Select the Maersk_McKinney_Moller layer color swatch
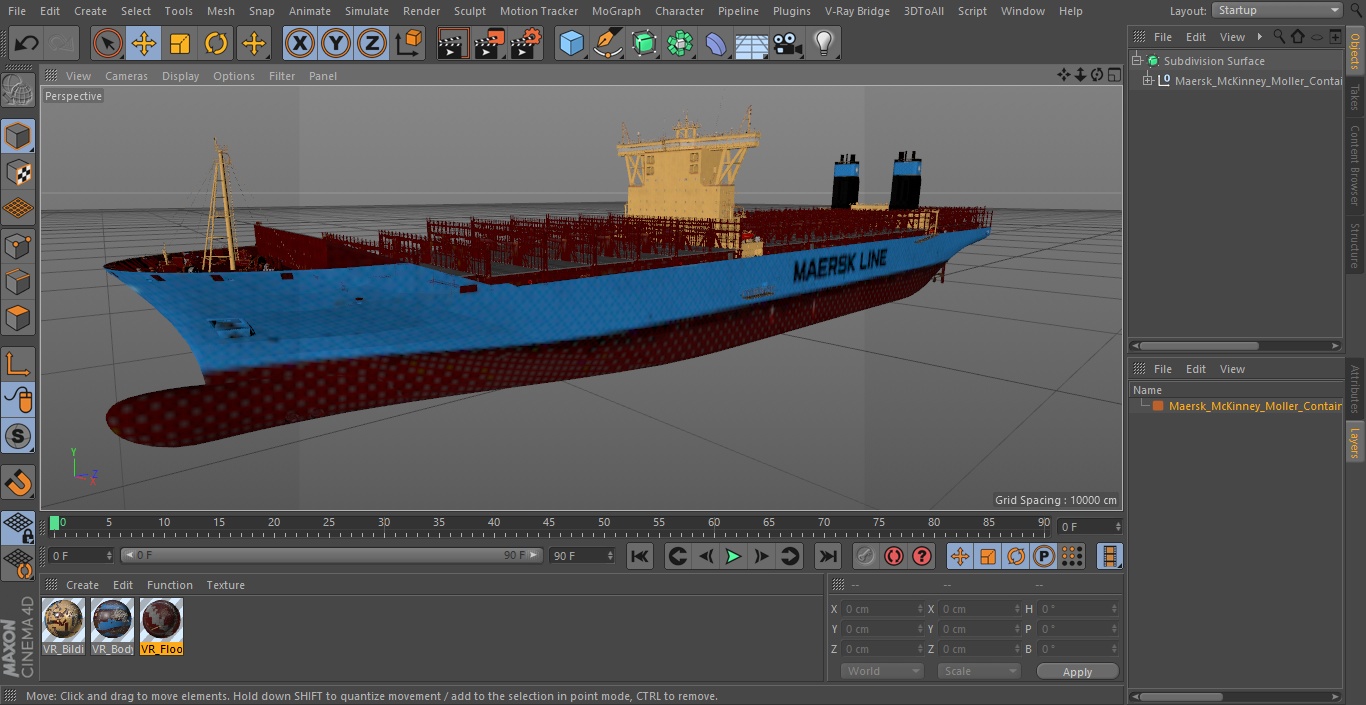 click(1158, 406)
